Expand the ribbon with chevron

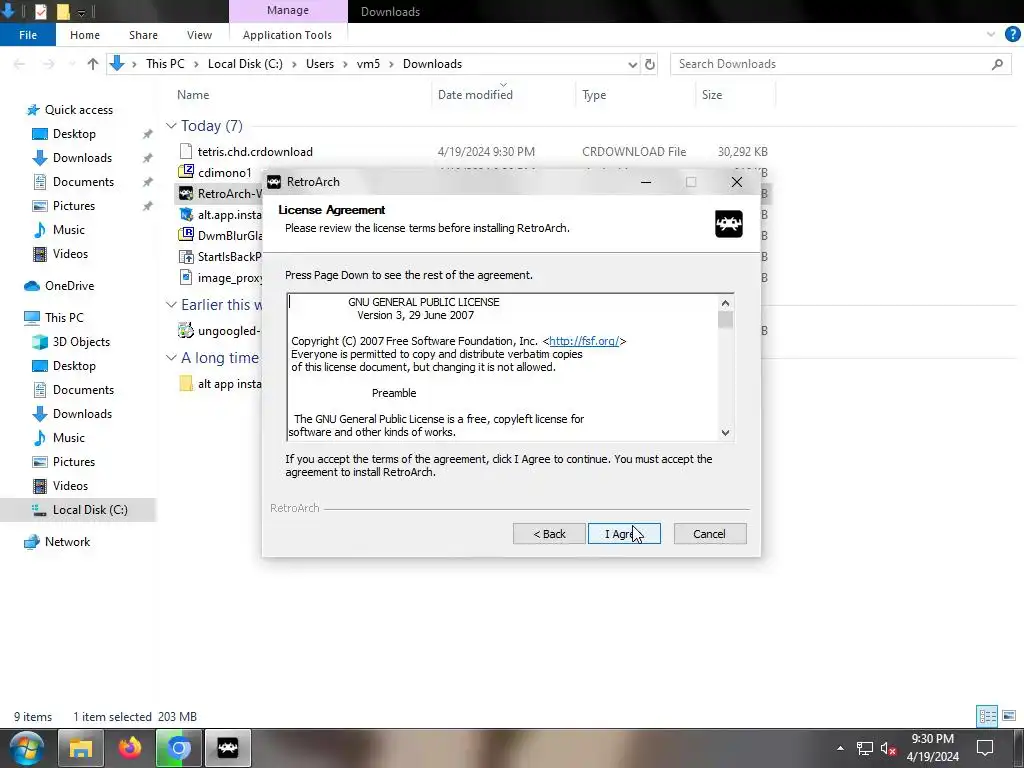tap(991, 35)
